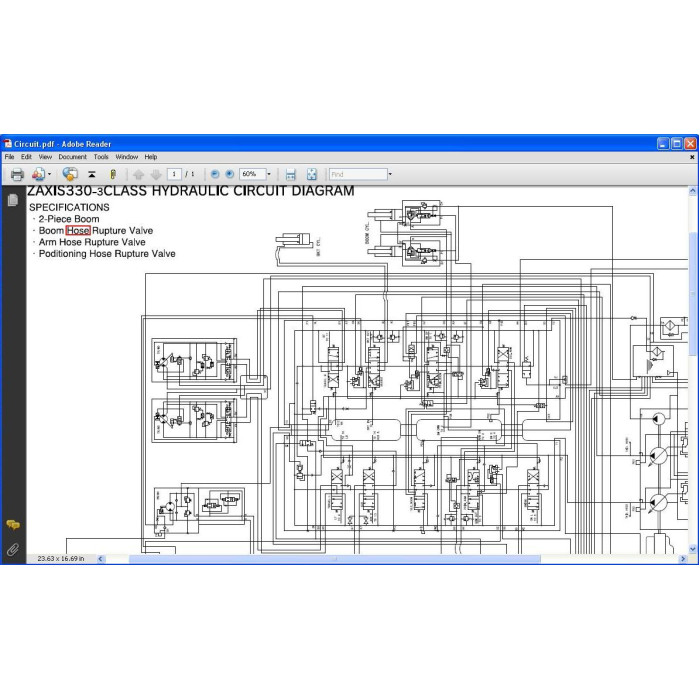Click the black triangle-under-bar toolbar icon
Image resolution: width=700 pixels, height=700 pixels.
(92, 174)
